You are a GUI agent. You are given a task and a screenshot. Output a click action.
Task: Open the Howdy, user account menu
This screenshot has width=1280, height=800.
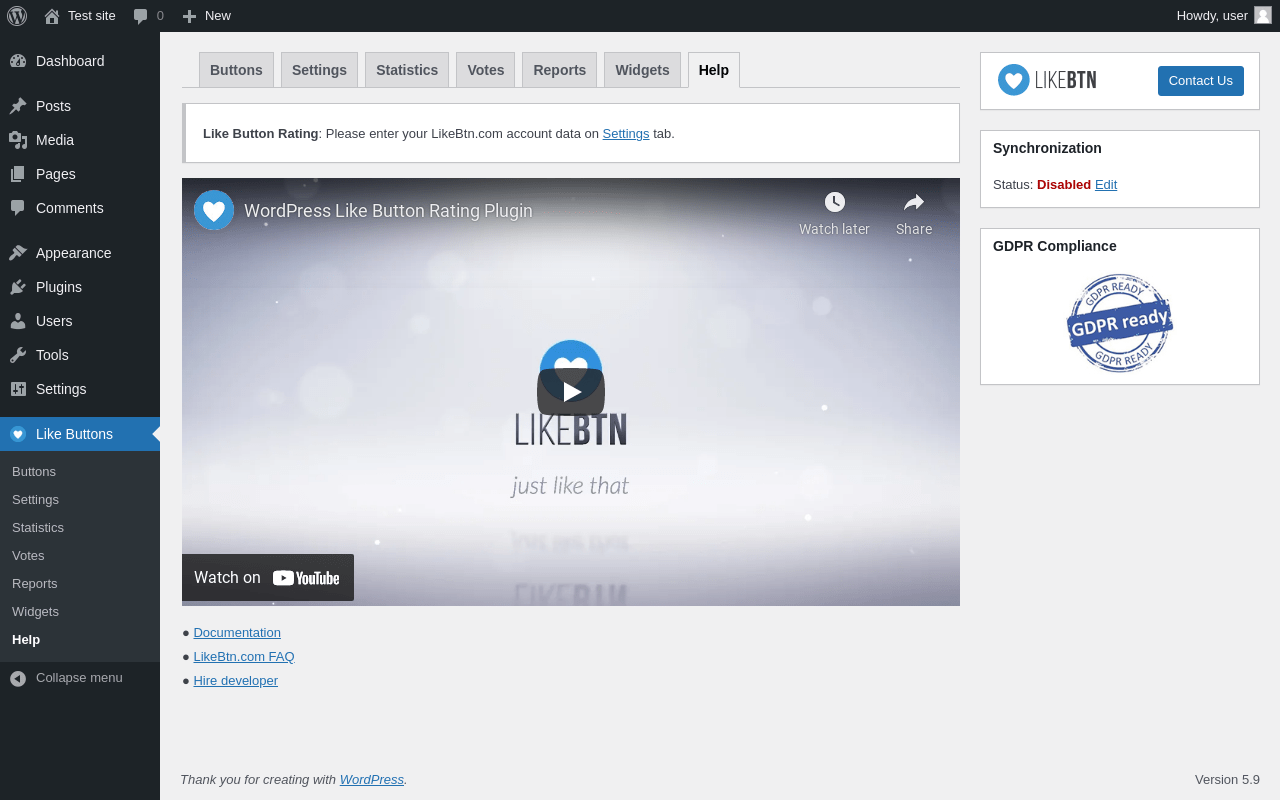pos(1224,16)
